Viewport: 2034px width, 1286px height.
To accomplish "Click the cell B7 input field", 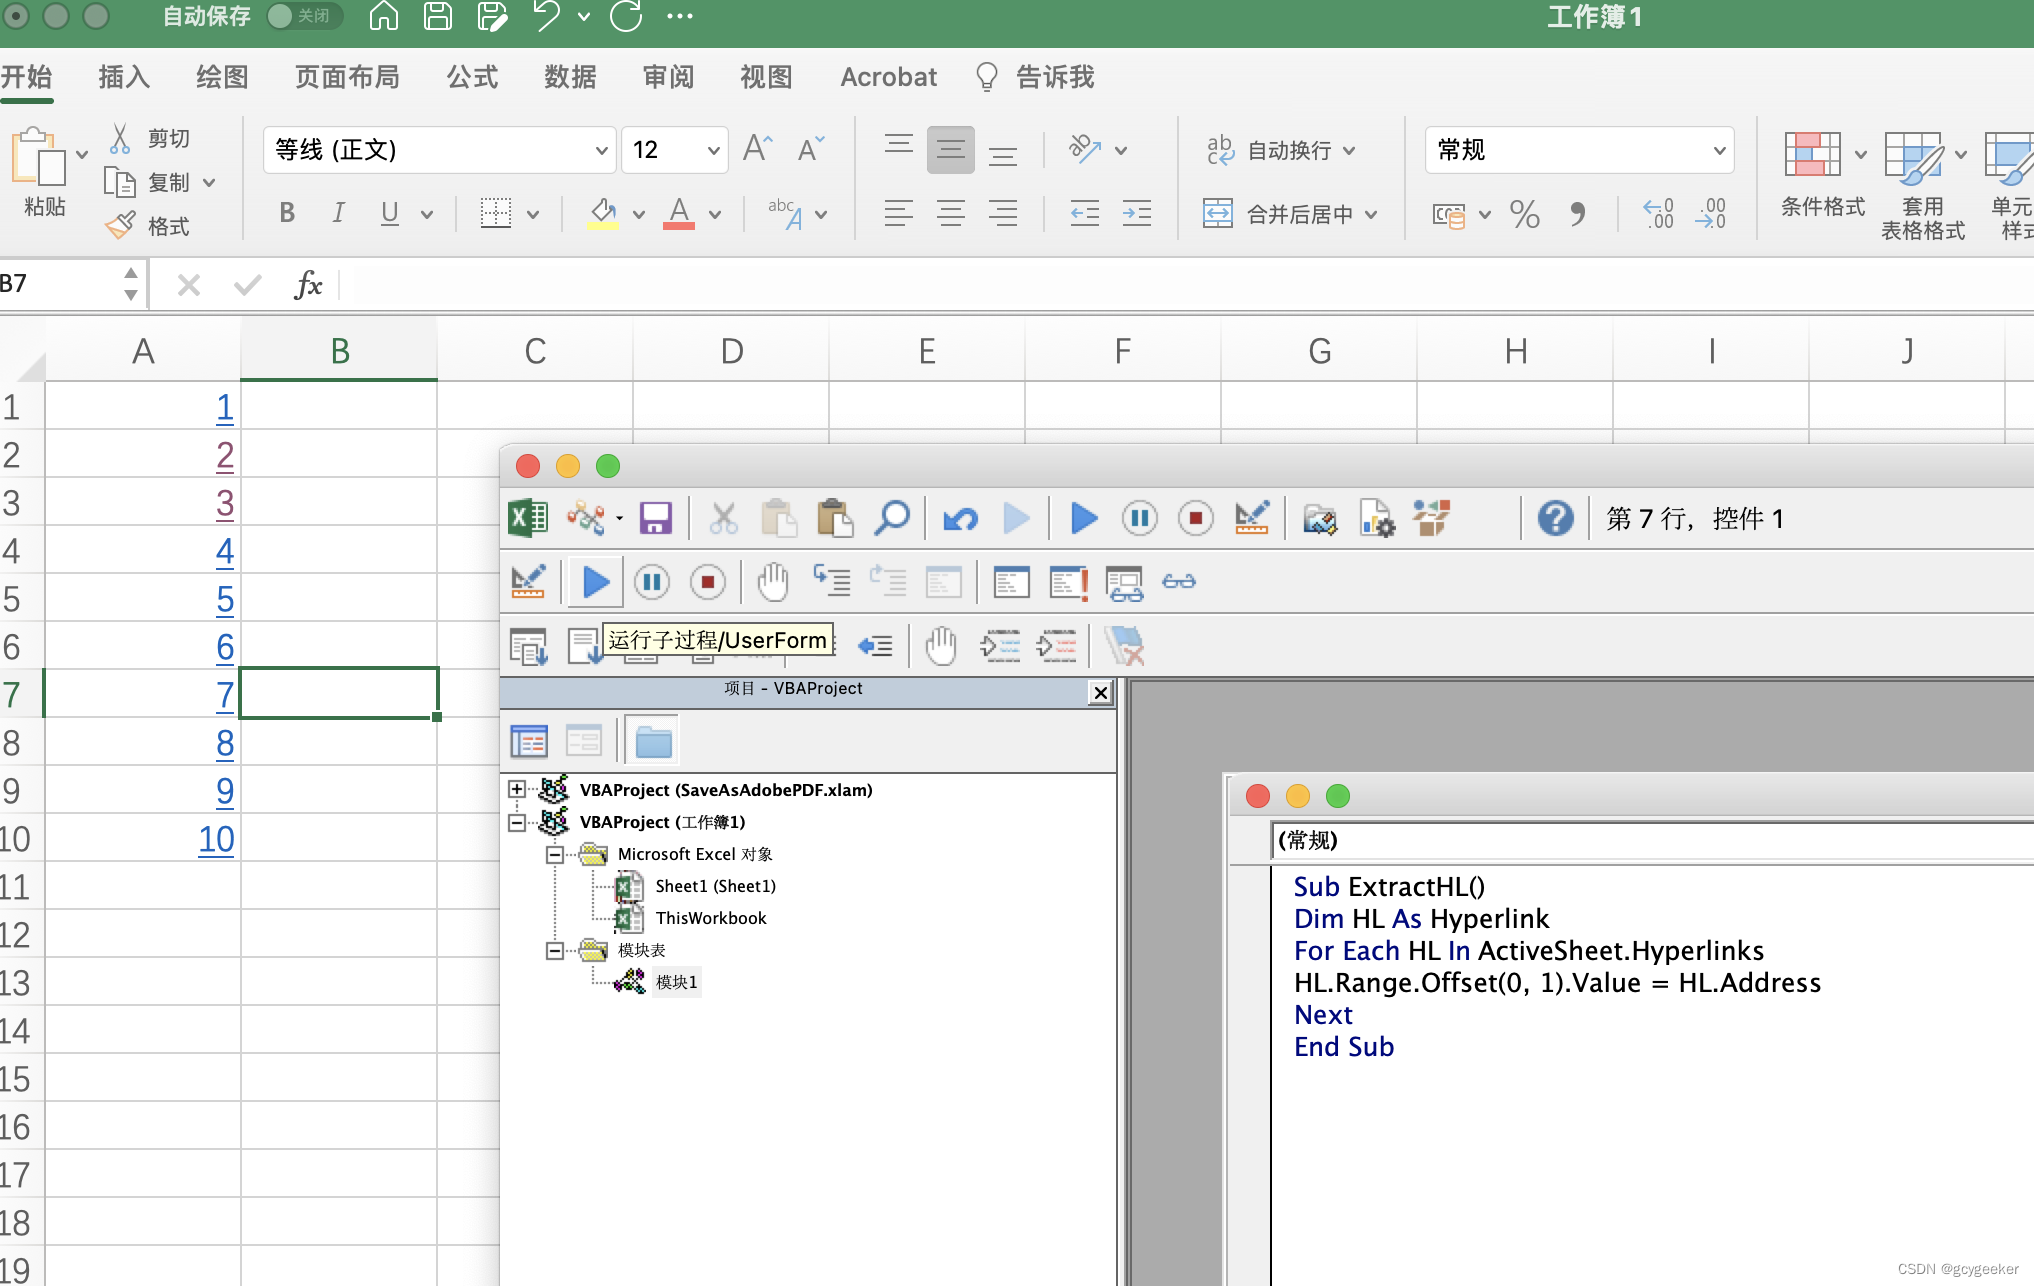I will [x=341, y=692].
